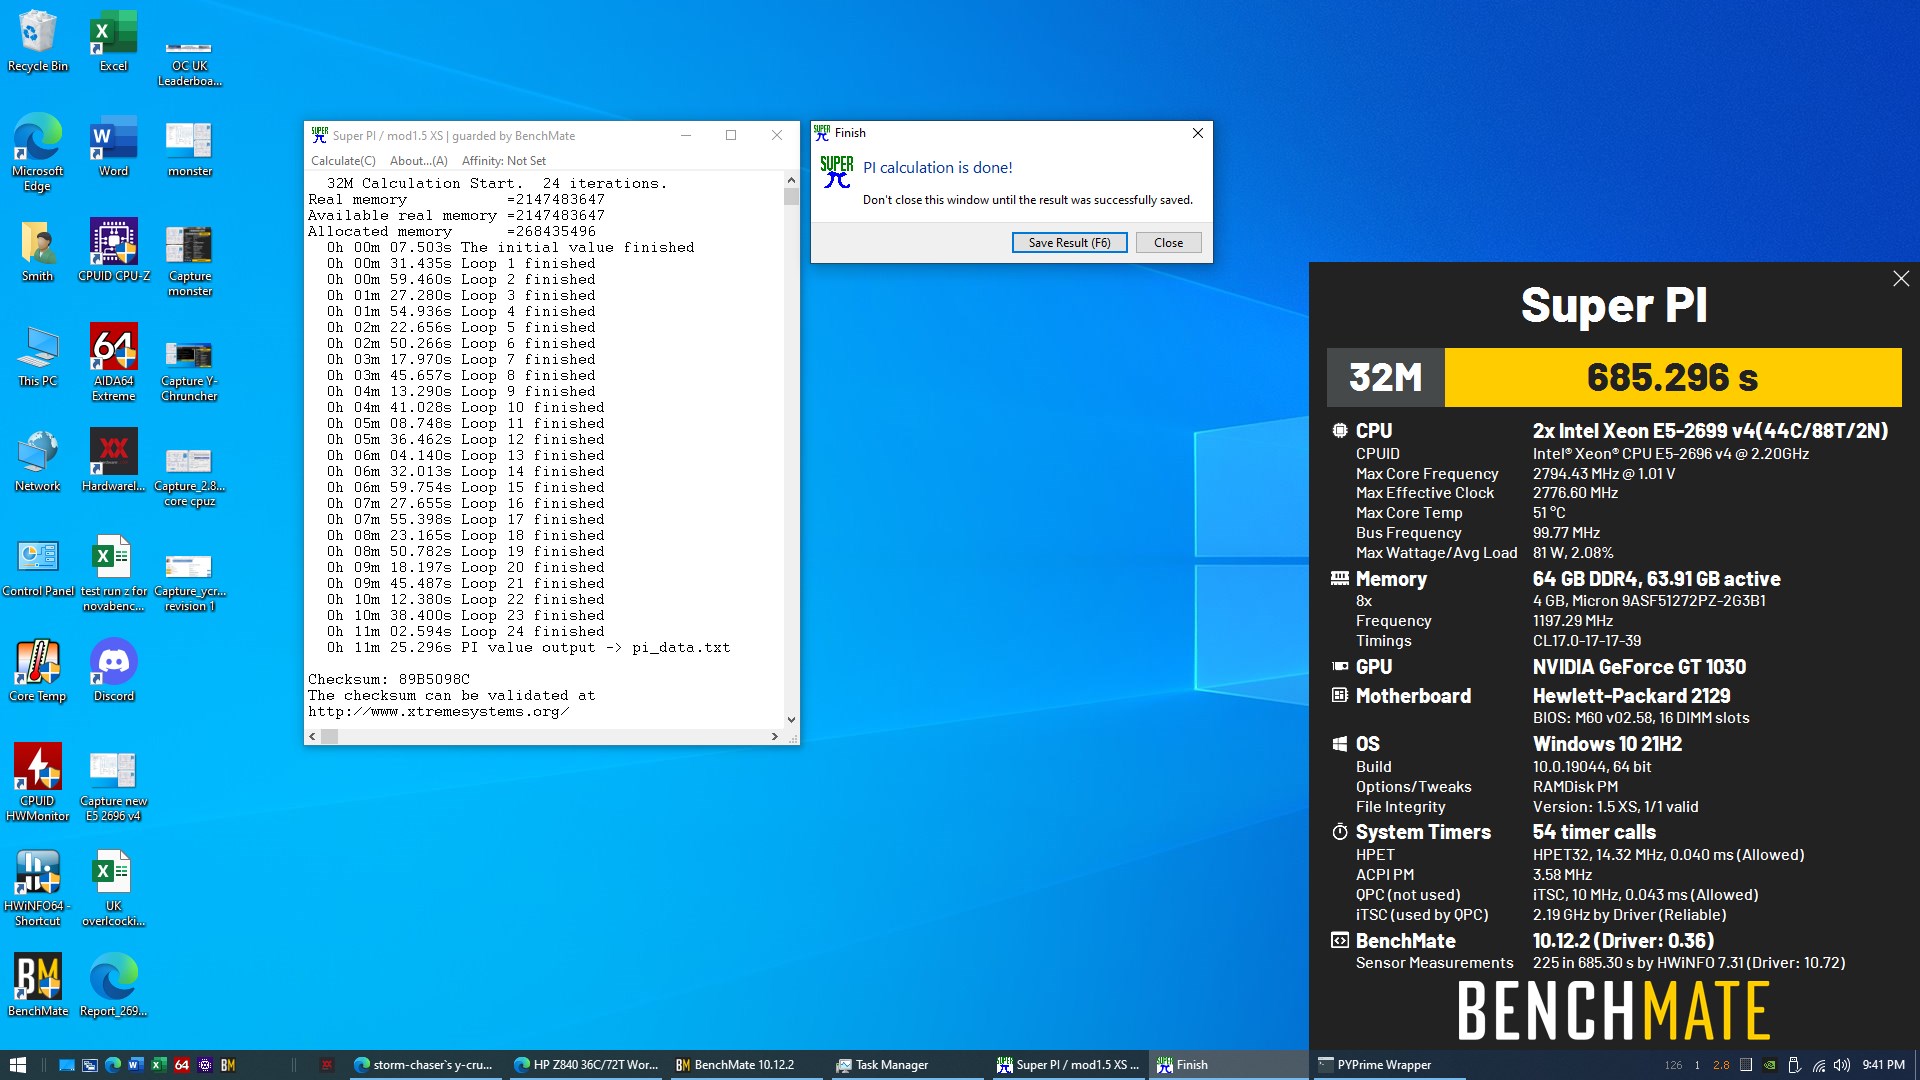The image size is (1920, 1080).
Task: Select the Control Panel desktop icon
Action: (x=38, y=566)
